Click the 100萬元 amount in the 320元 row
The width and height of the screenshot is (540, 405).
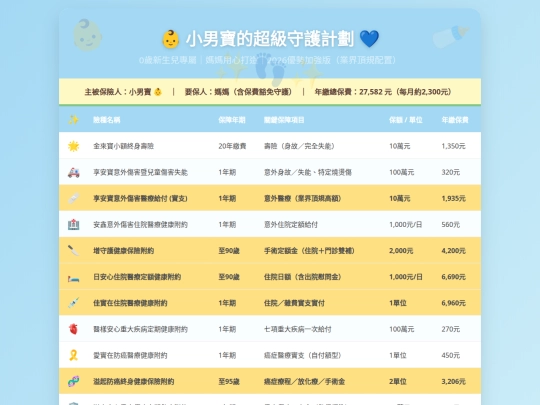pyautogui.click(x=402, y=172)
